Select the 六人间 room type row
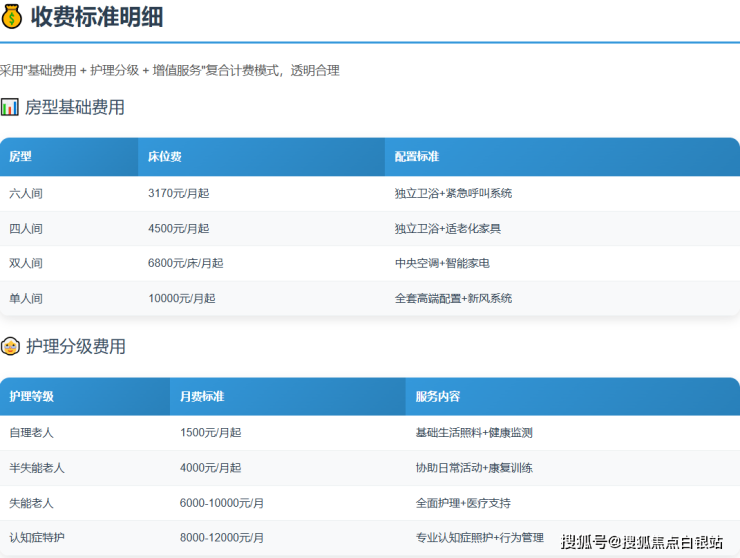Screen dimensions: 740x558 pyautogui.click(x=26, y=194)
